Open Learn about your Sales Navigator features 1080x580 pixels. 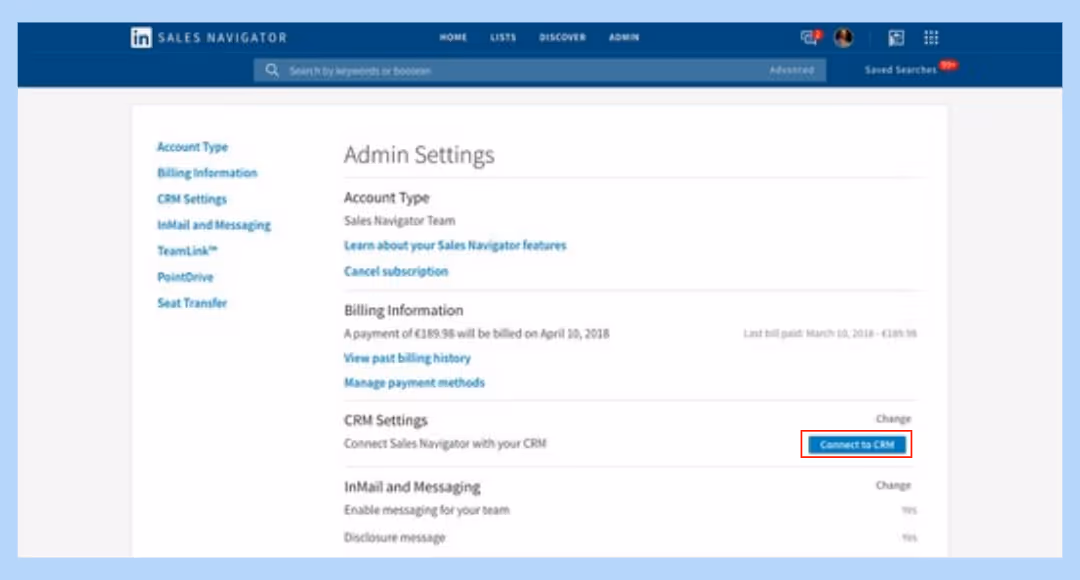455,245
